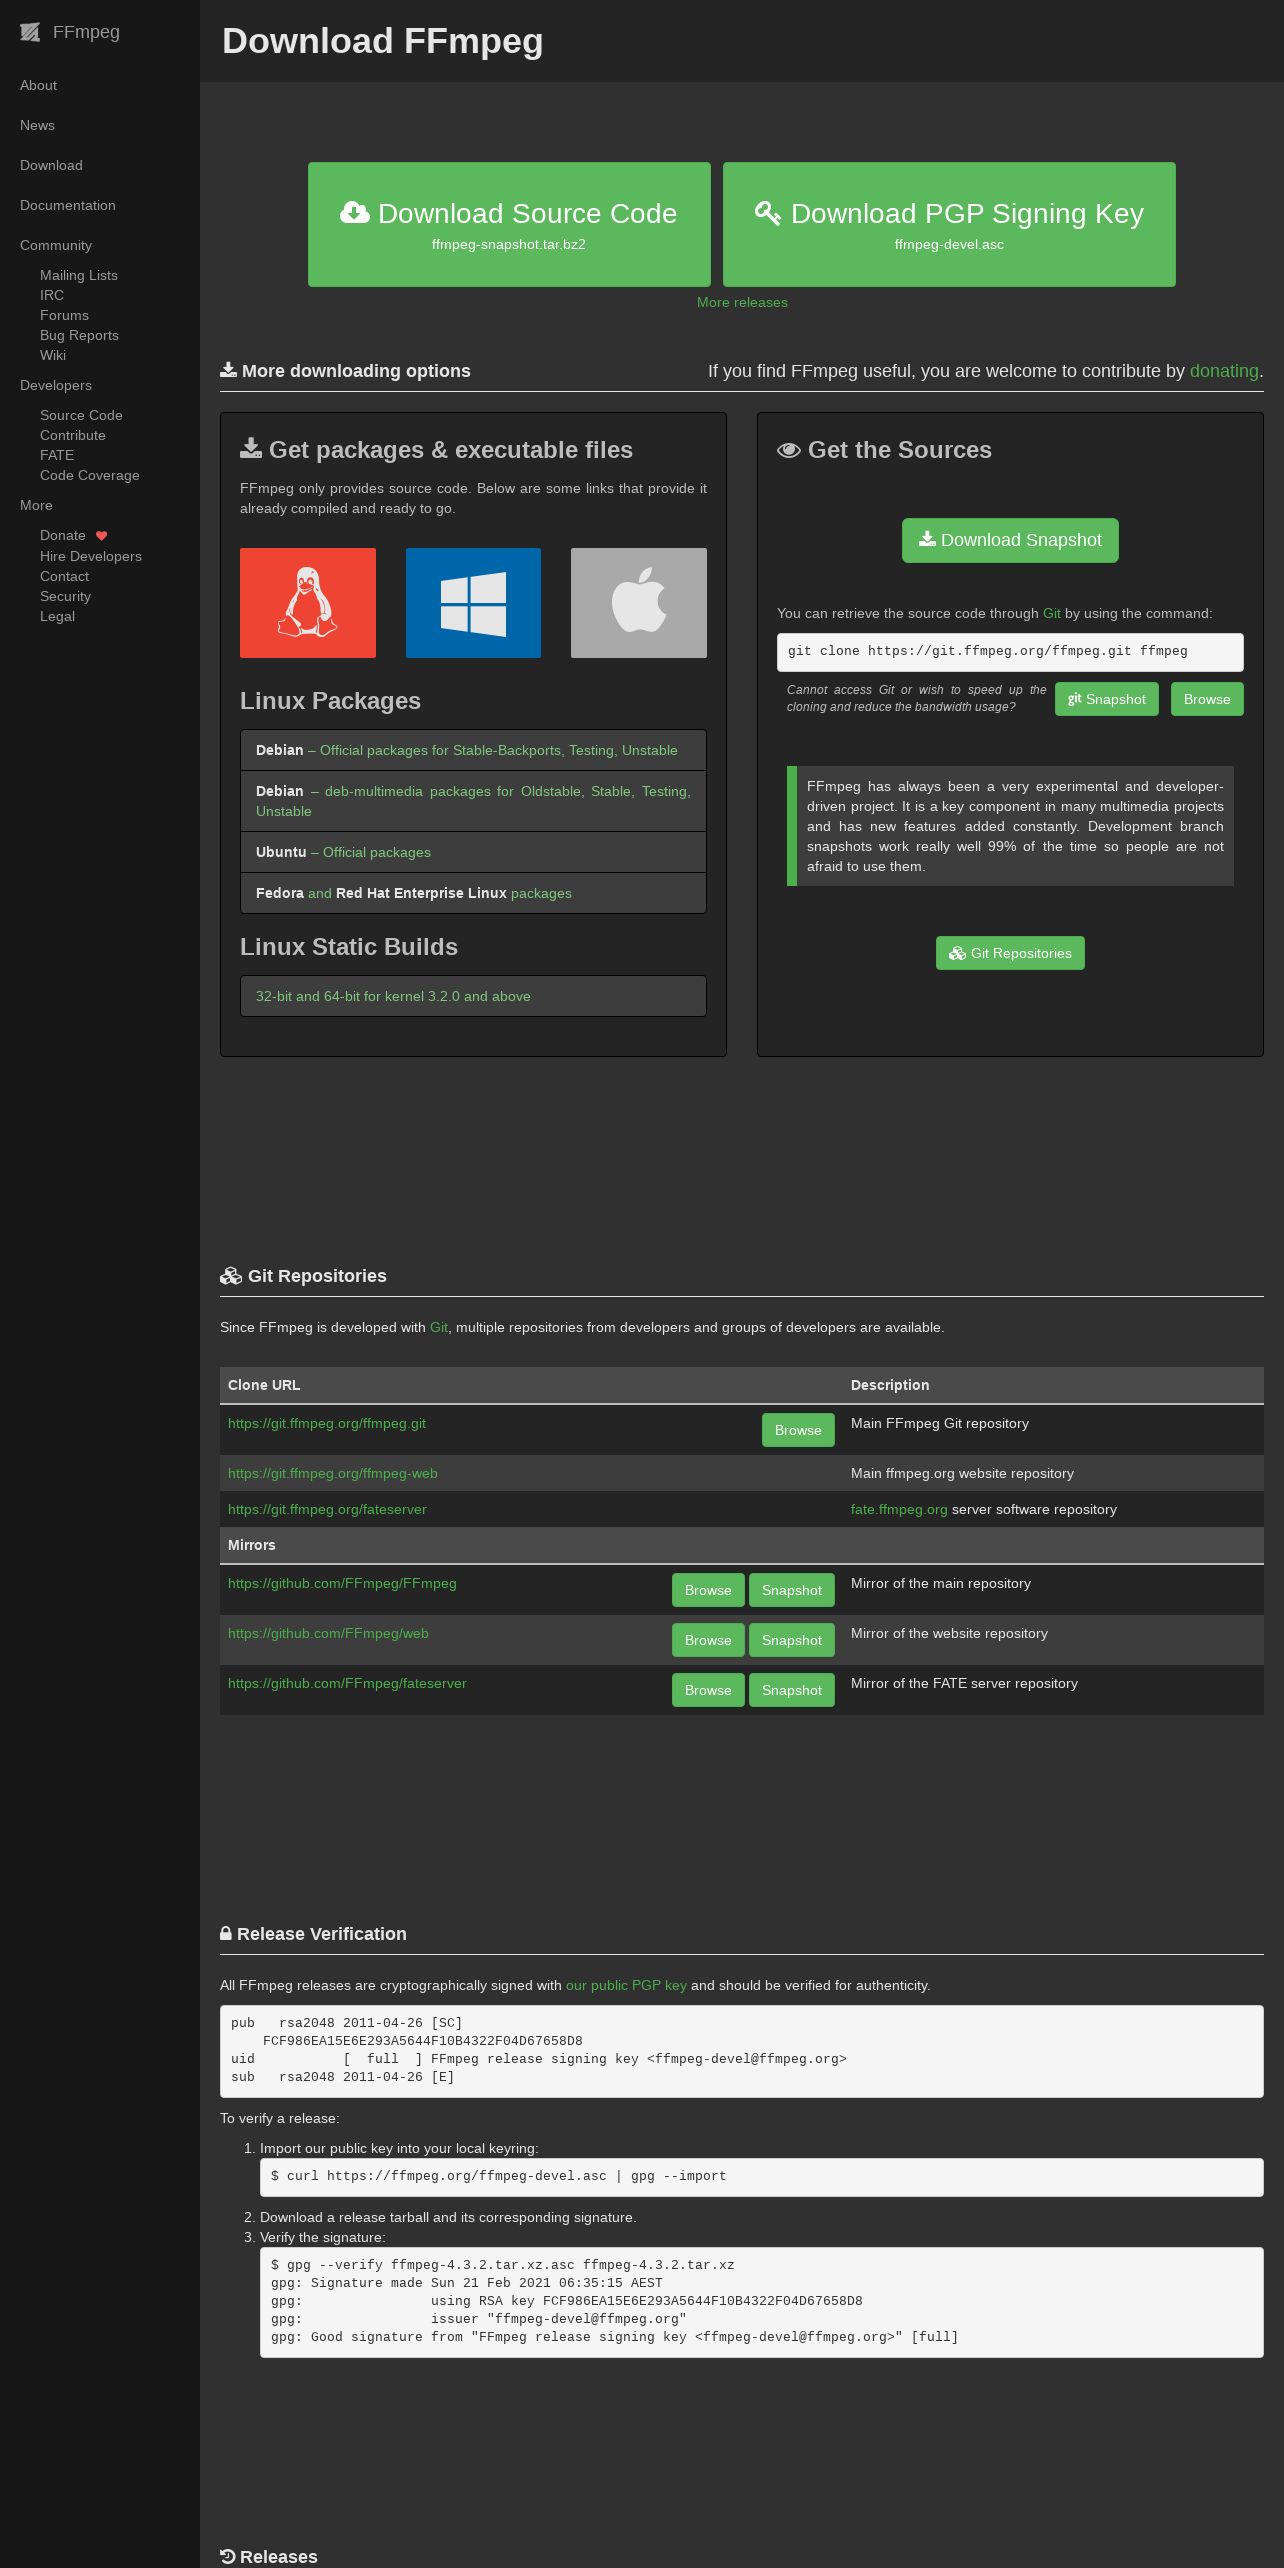Open https://git.ffmpeg.org/fateserver link
This screenshot has width=1284, height=2568.
(327, 1509)
